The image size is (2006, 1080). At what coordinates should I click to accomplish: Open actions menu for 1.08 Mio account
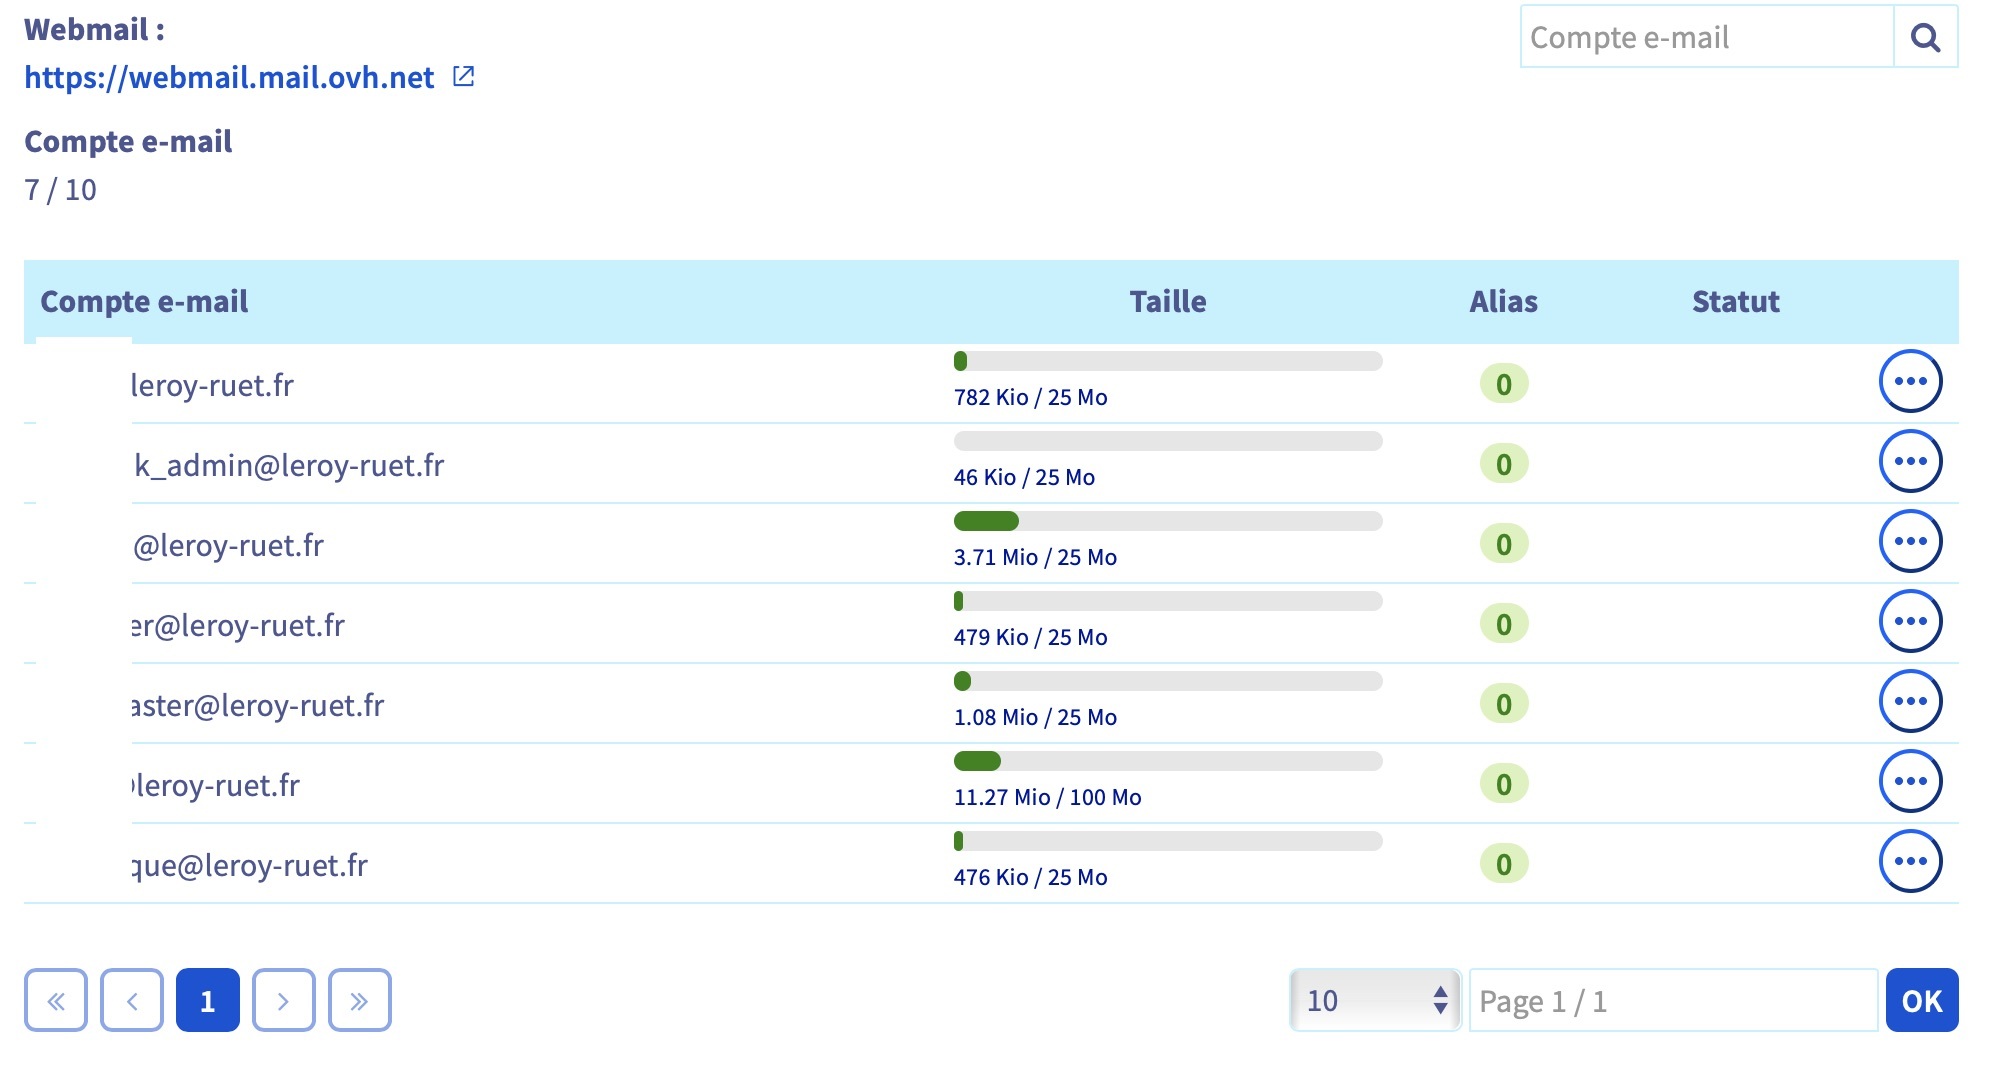click(1910, 702)
